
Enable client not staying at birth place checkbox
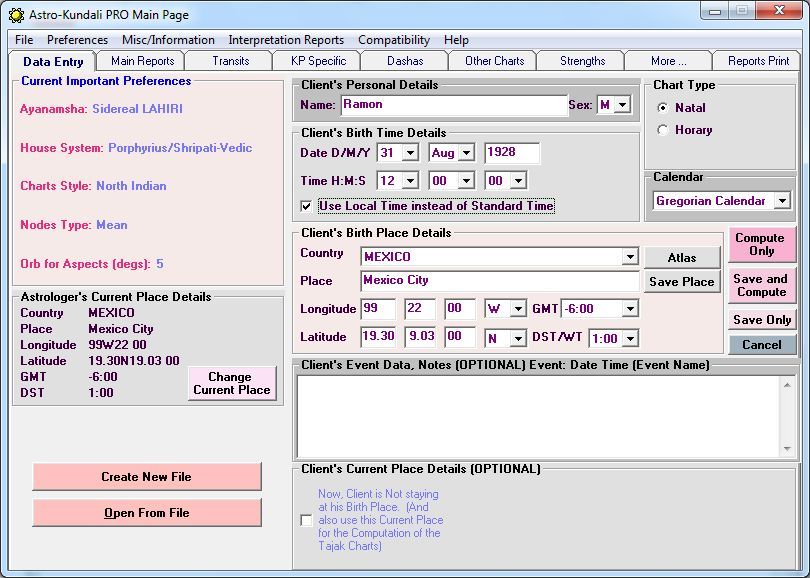[306, 520]
